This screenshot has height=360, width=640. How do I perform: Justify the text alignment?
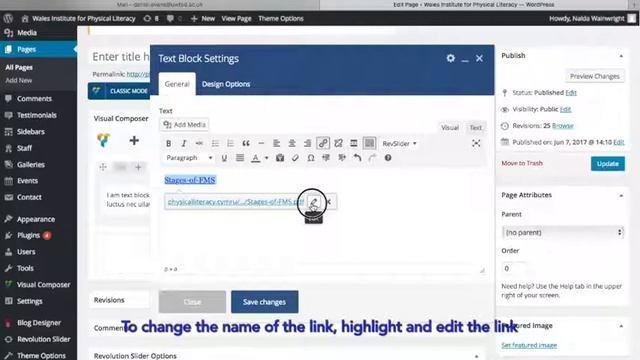point(240,158)
